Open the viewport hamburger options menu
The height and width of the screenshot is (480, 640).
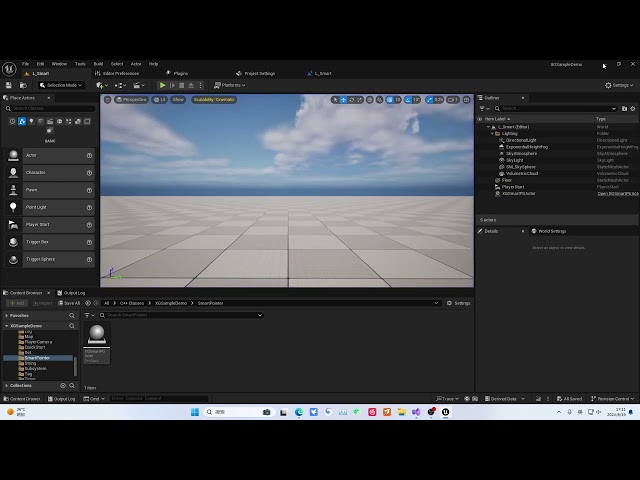(x=107, y=100)
